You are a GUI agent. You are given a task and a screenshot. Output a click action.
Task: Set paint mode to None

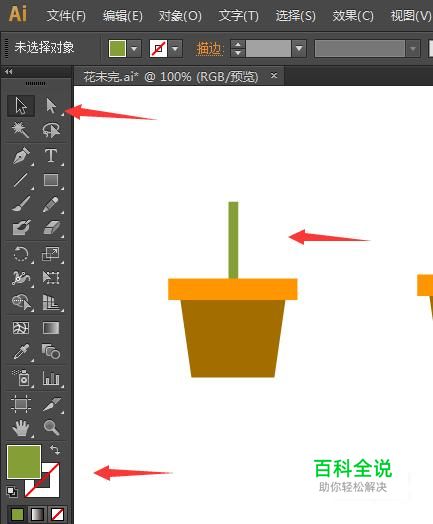tap(57, 515)
